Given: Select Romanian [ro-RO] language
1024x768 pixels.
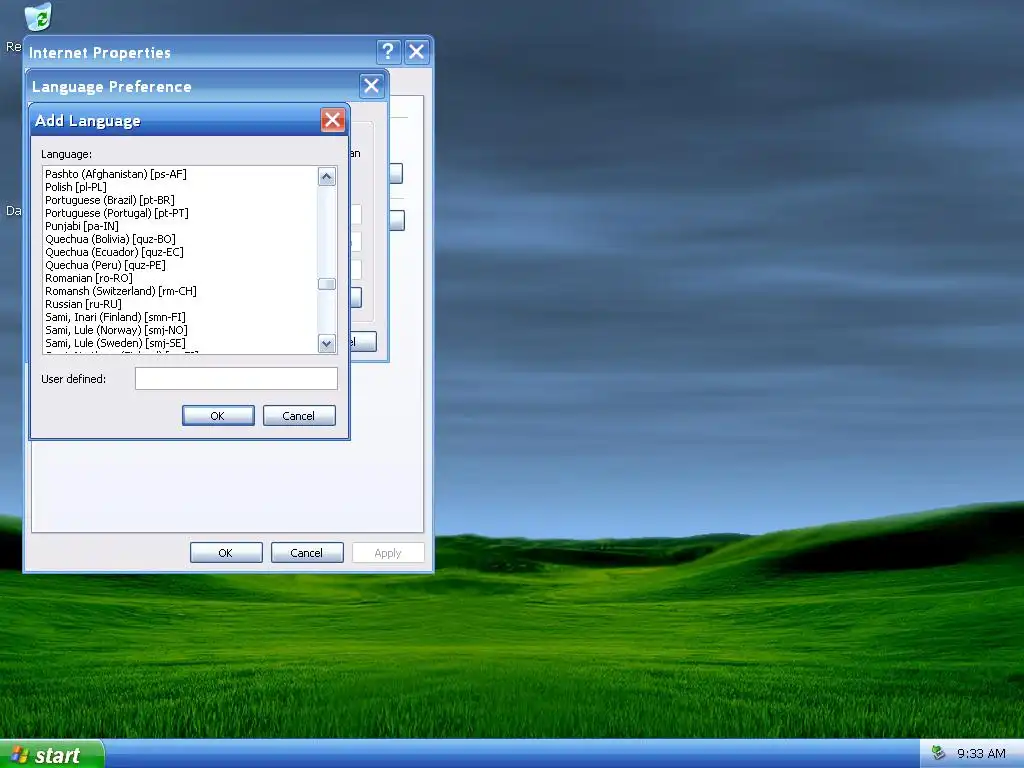Looking at the screenshot, I should (x=89, y=278).
